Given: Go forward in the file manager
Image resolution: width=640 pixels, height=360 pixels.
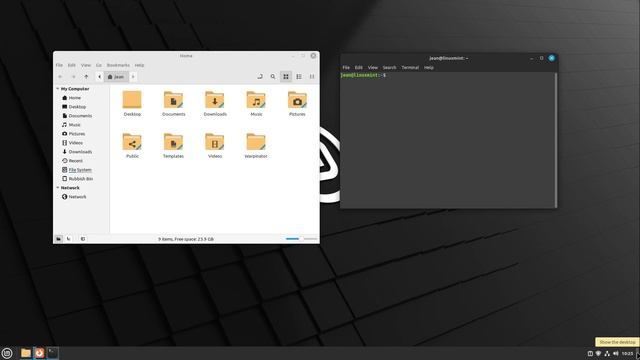Looking at the screenshot, I should point(73,77).
